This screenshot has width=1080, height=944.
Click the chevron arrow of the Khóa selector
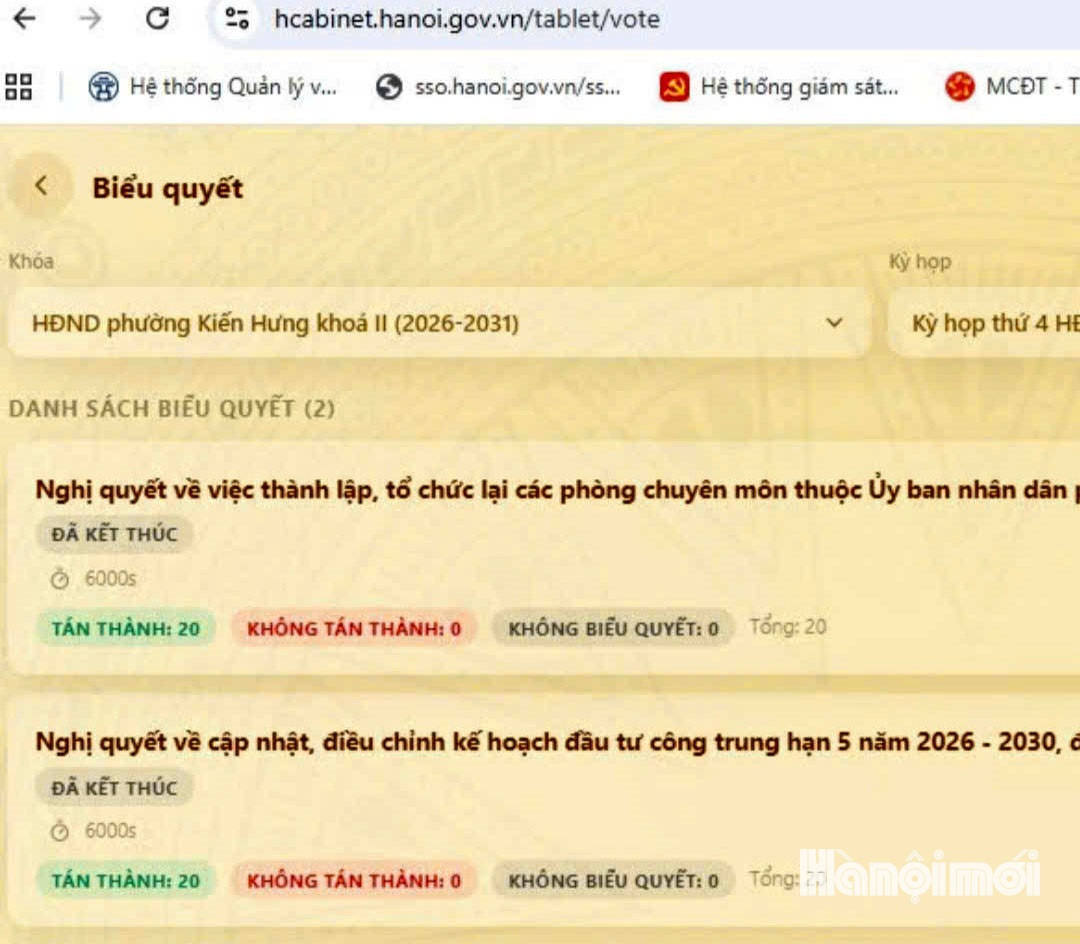[834, 323]
